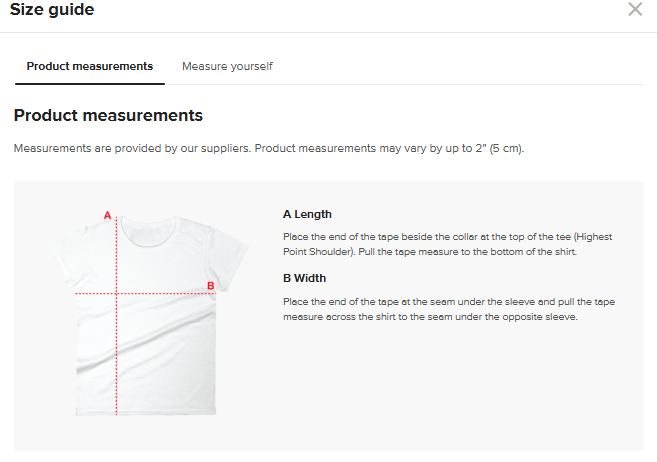Click the "B Width" heading
This screenshot has height=462, width=657.
304,278
